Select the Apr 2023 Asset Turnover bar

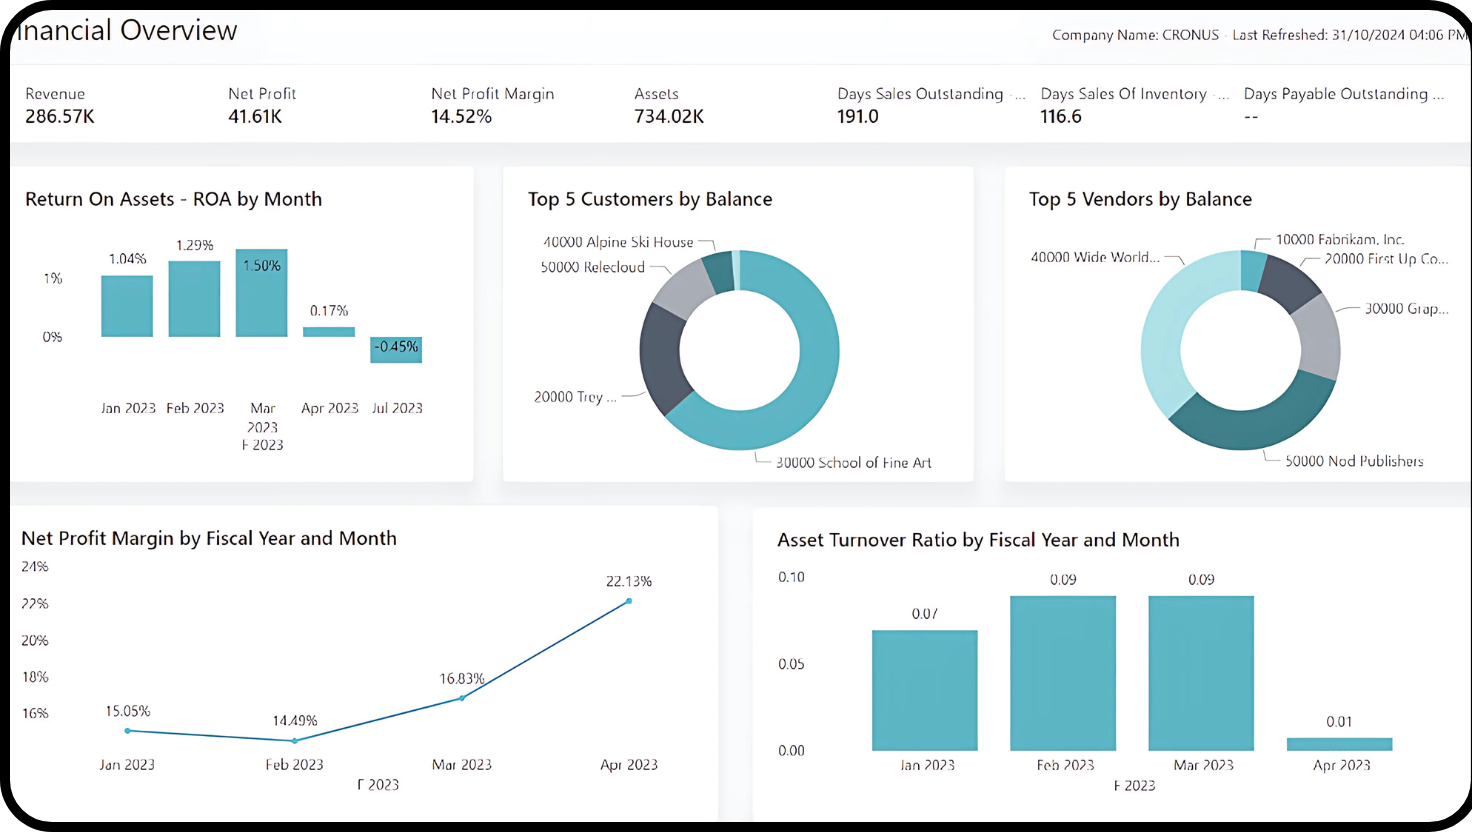[1339, 744]
